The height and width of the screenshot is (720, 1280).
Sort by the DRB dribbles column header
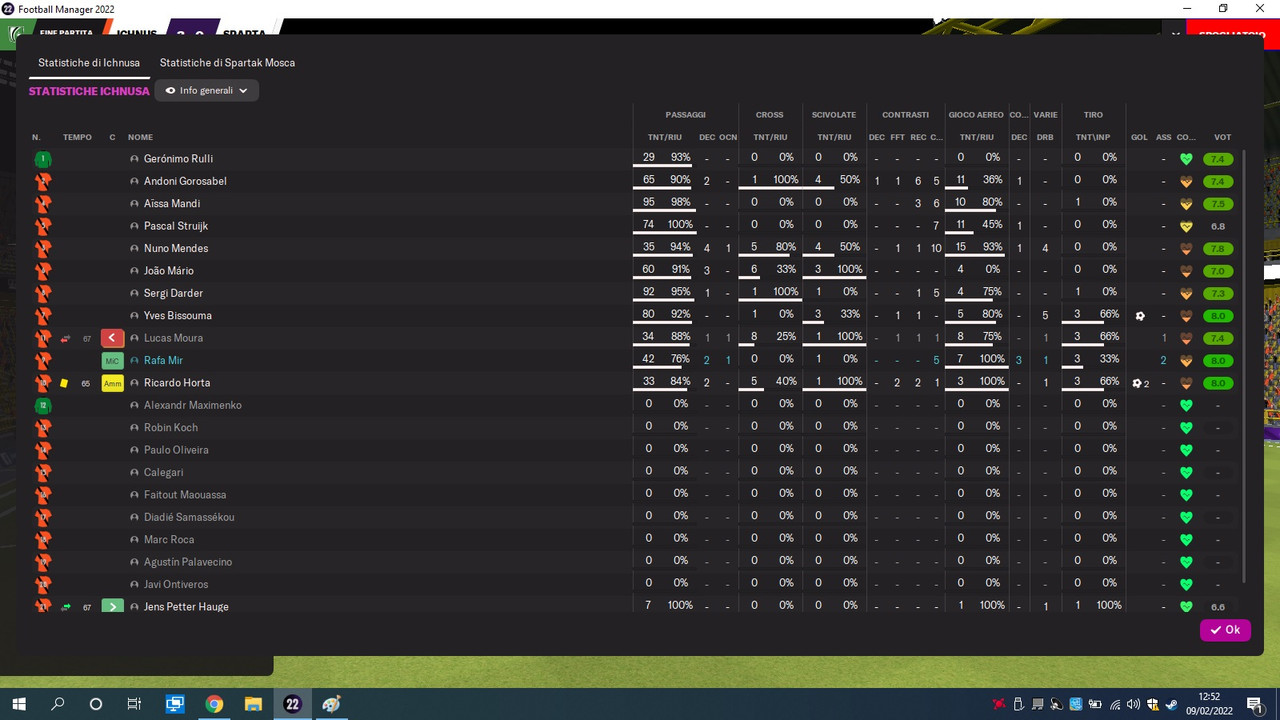[1045, 137]
